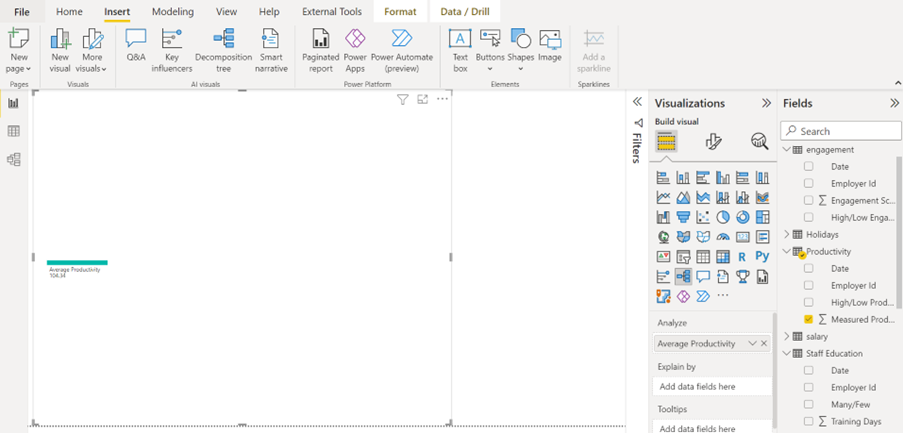Click the visual's filter funnel icon
903x433 pixels.
coord(403,100)
